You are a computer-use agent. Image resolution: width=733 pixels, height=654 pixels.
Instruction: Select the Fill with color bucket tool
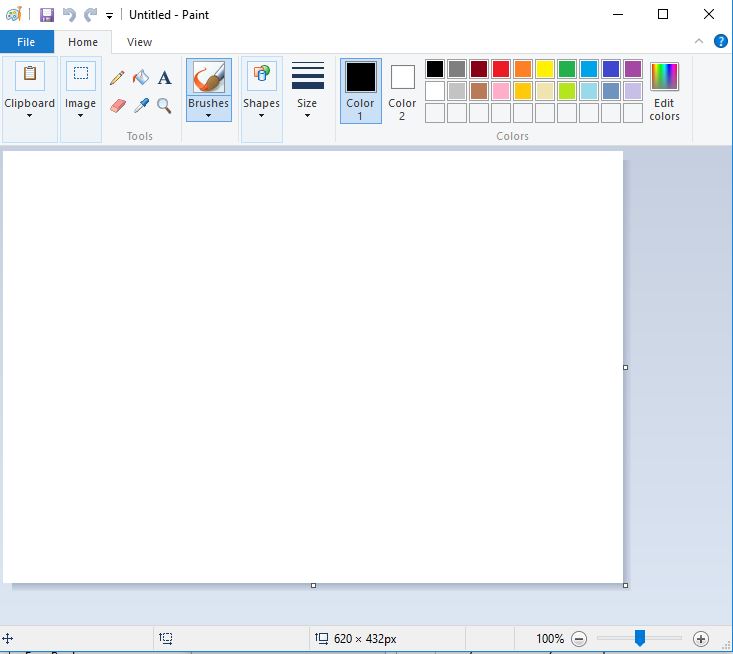[x=141, y=78]
